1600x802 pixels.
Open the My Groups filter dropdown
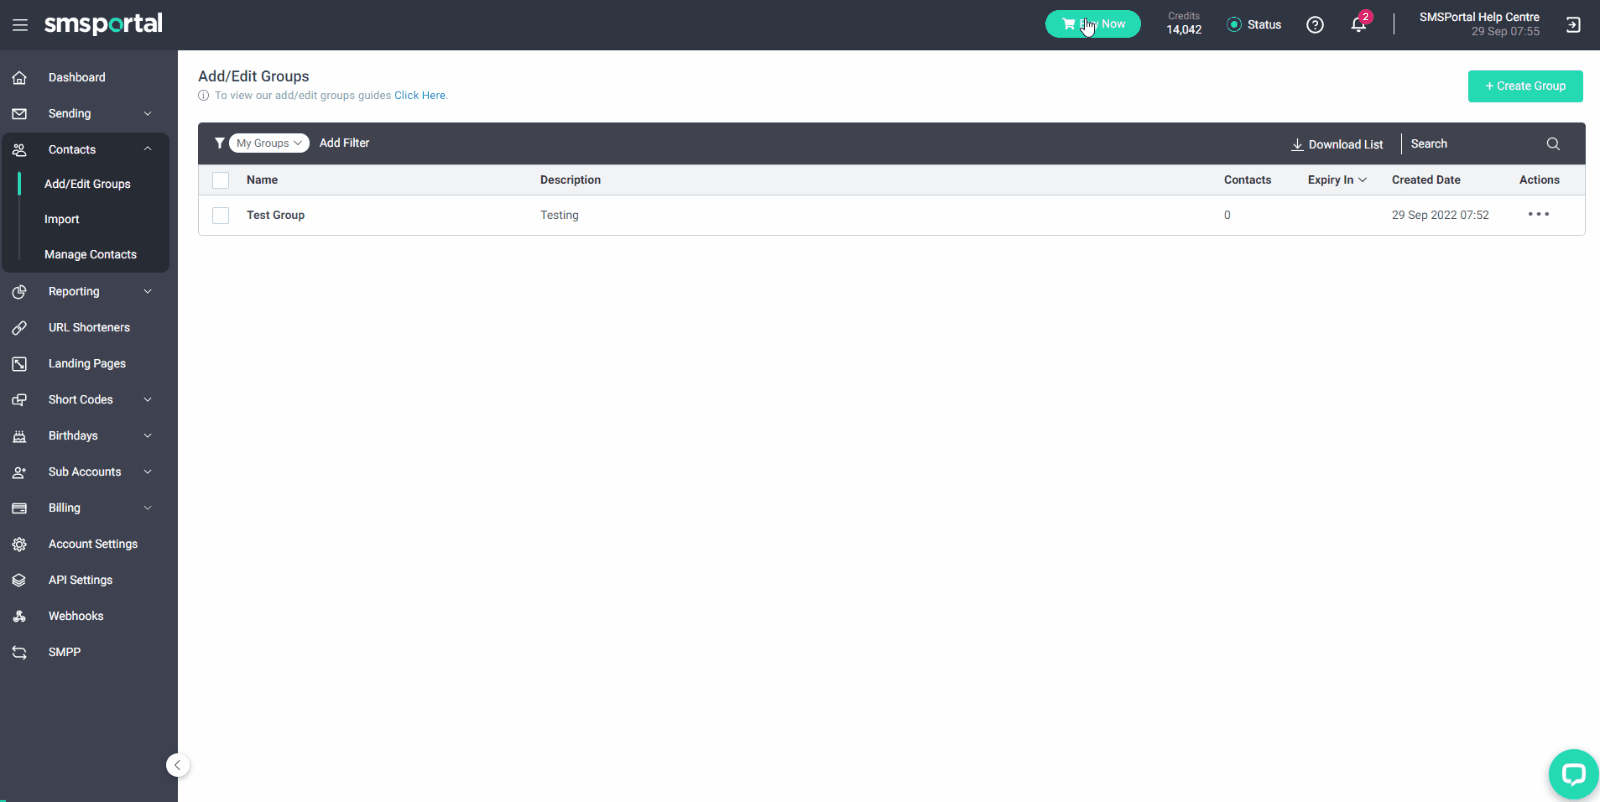pos(269,143)
